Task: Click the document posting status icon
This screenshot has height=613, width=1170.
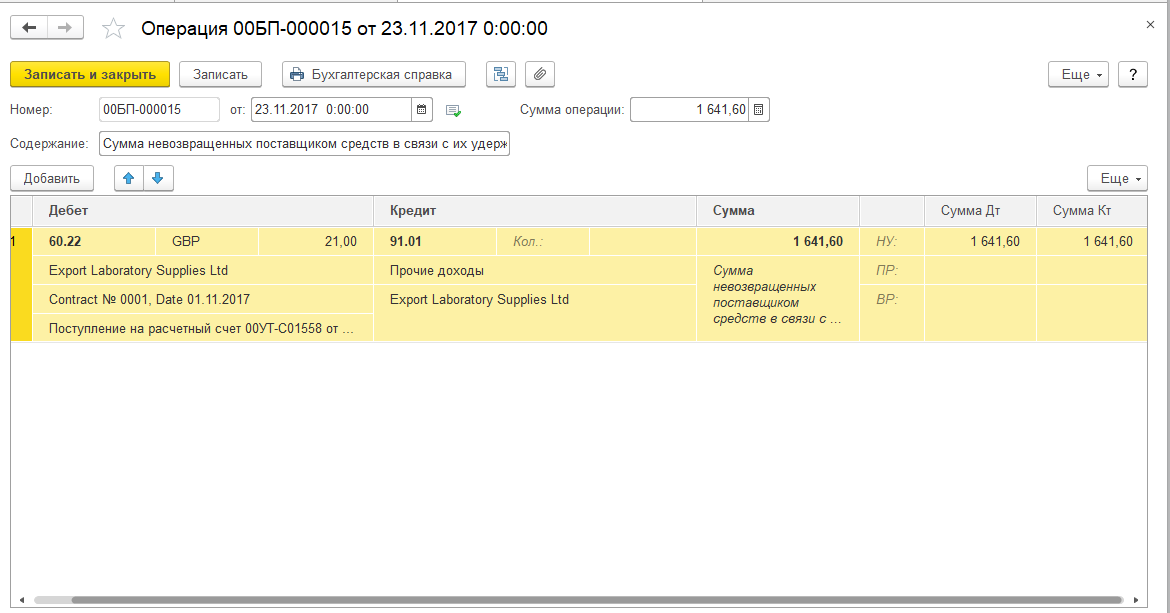Action: click(453, 110)
